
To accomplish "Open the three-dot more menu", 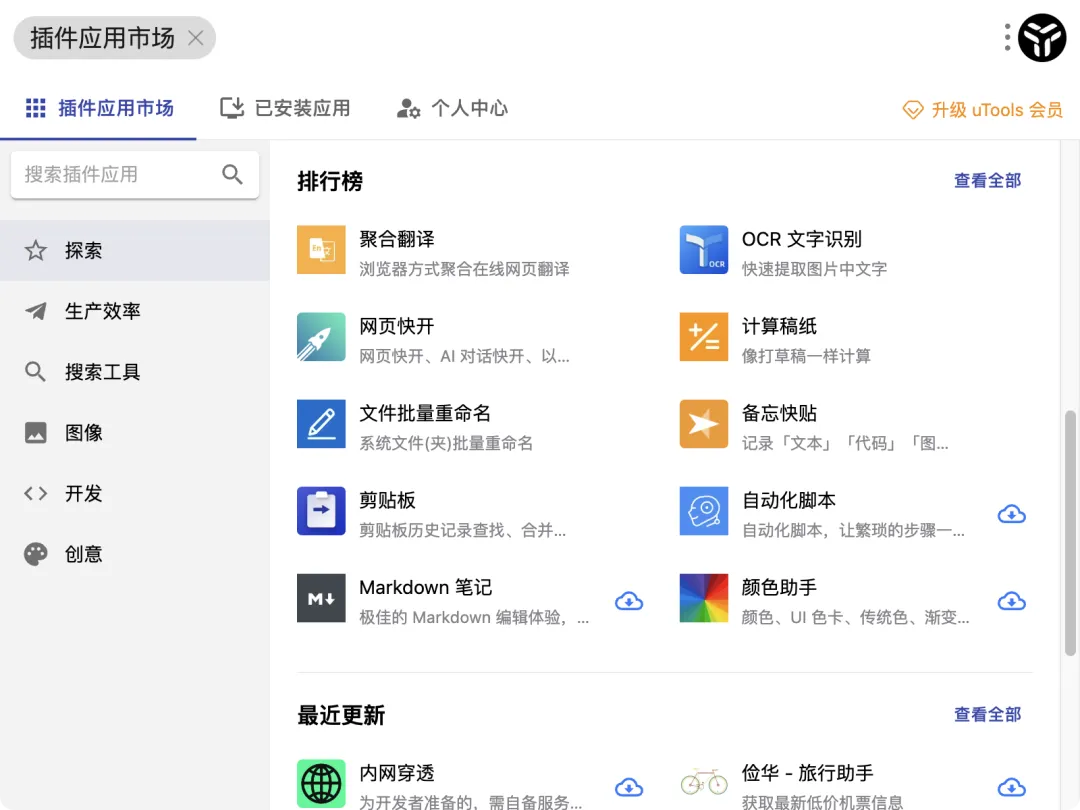I will (x=1007, y=37).
